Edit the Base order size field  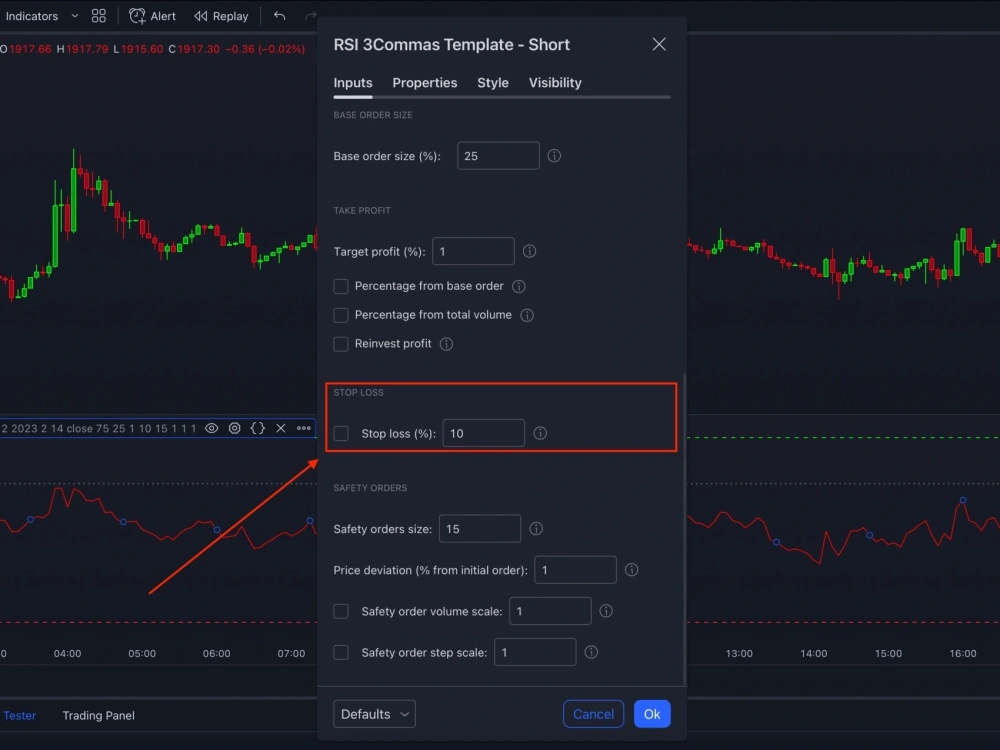click(498, 156)
